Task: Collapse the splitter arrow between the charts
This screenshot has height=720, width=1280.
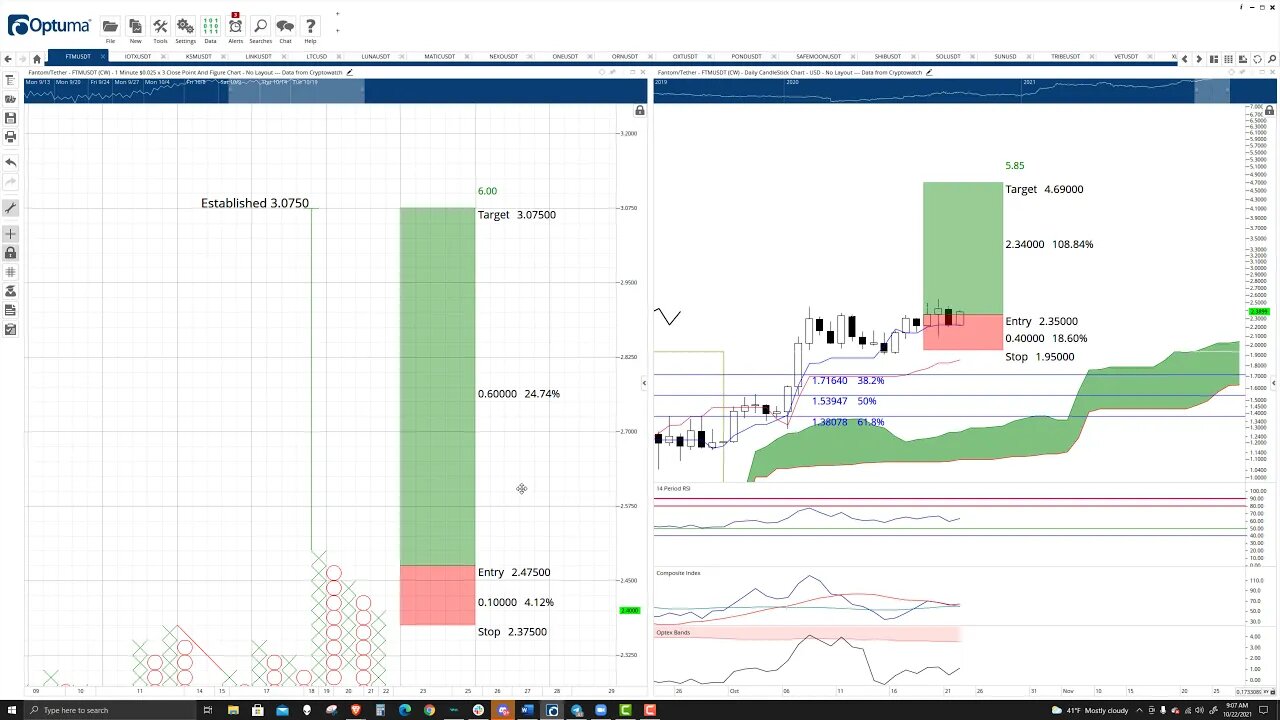Action: click(x=644, y=383)
